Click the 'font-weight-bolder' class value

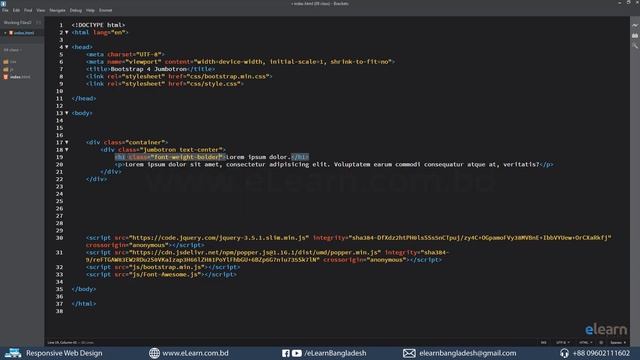[x=187, y=157]
